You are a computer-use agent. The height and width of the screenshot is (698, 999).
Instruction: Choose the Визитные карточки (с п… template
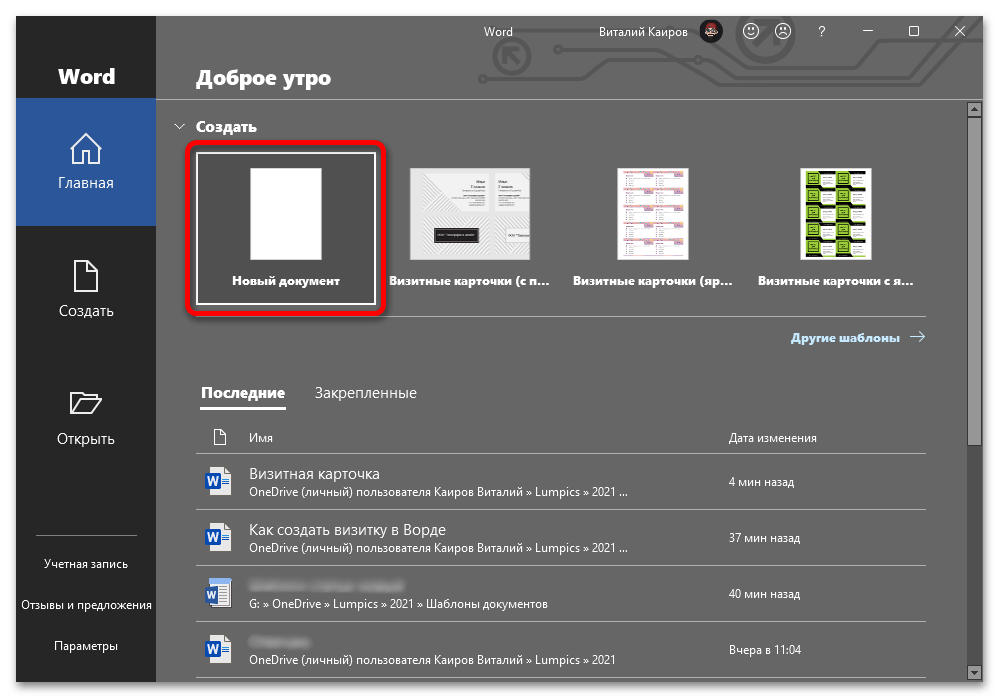[x=470, y=228]
